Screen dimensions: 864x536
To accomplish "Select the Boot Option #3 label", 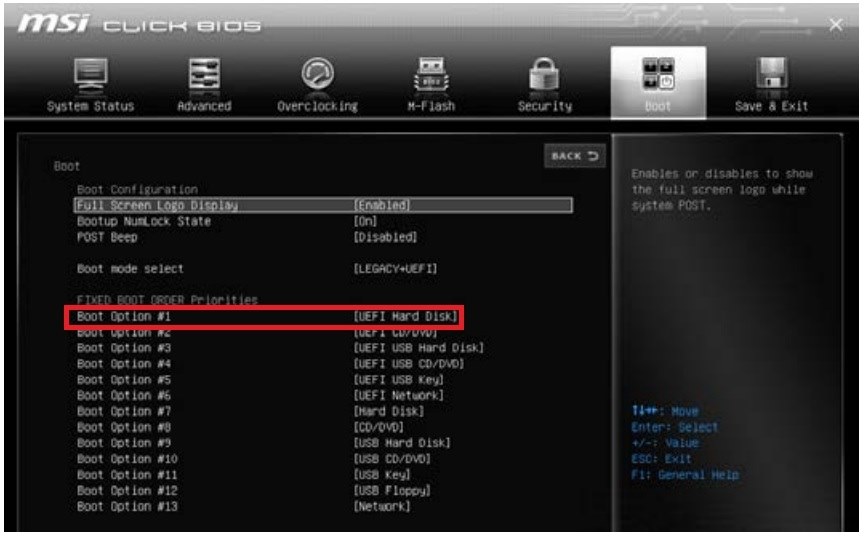I will click(x=124, y=348).
